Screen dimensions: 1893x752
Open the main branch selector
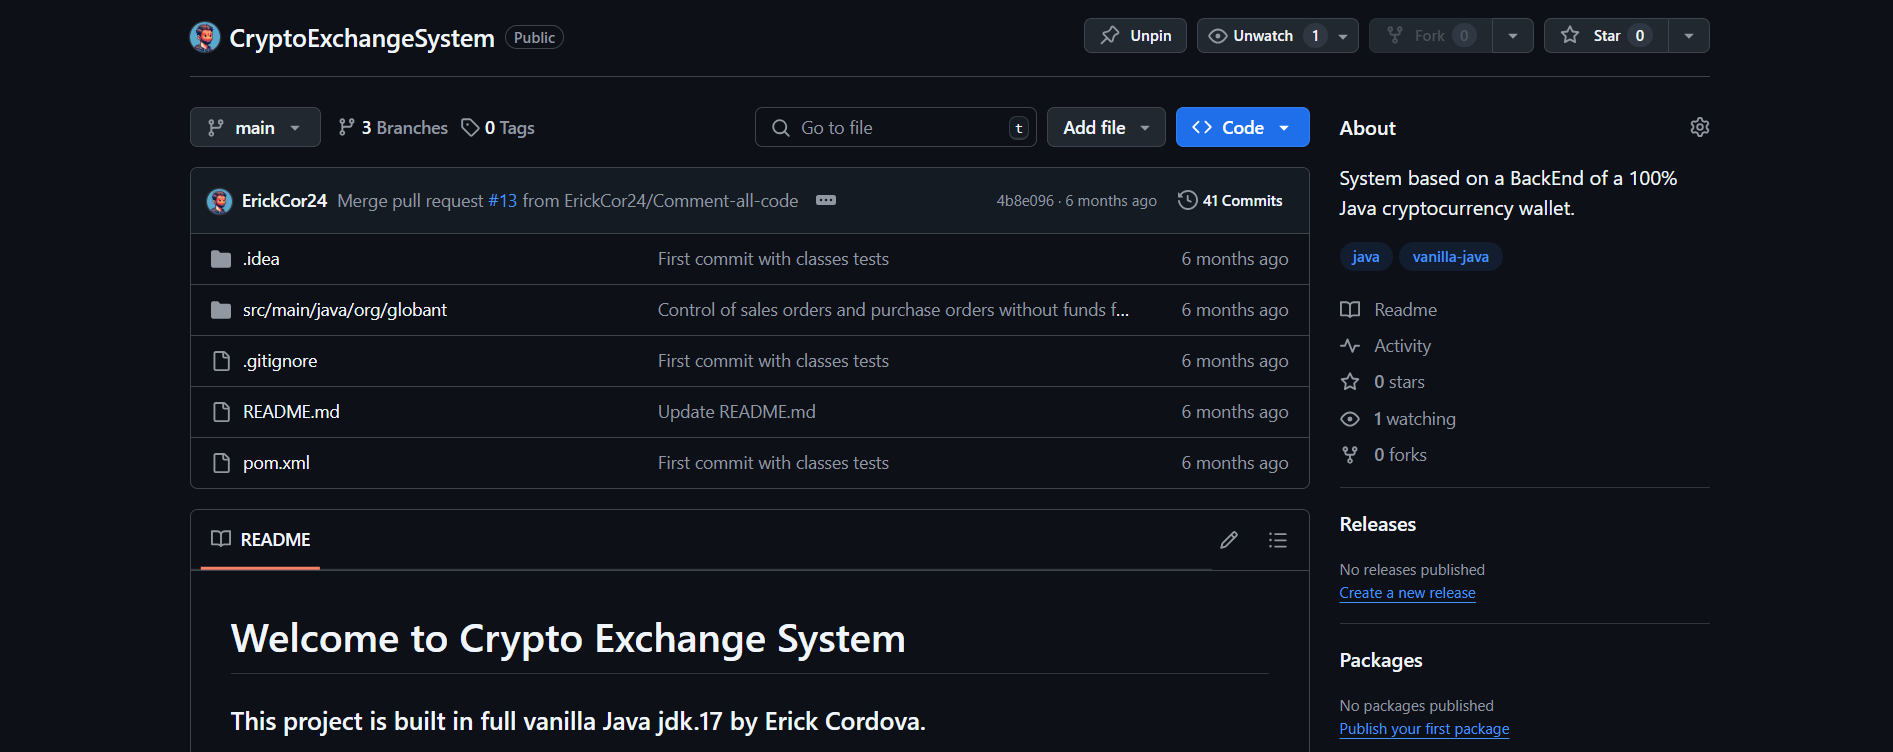coord(255,127)
